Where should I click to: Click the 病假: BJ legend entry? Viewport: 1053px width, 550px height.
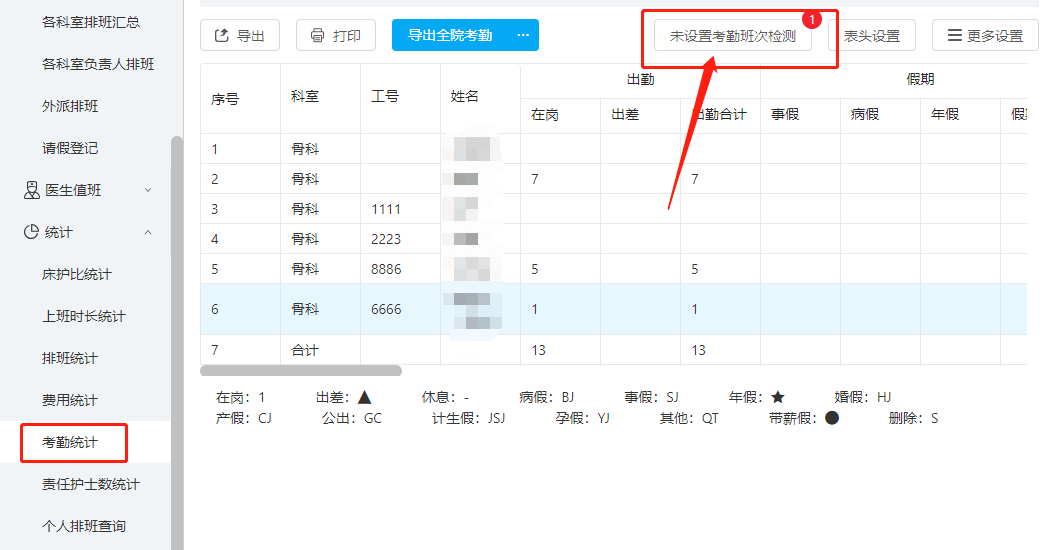[x=547, y=398]
